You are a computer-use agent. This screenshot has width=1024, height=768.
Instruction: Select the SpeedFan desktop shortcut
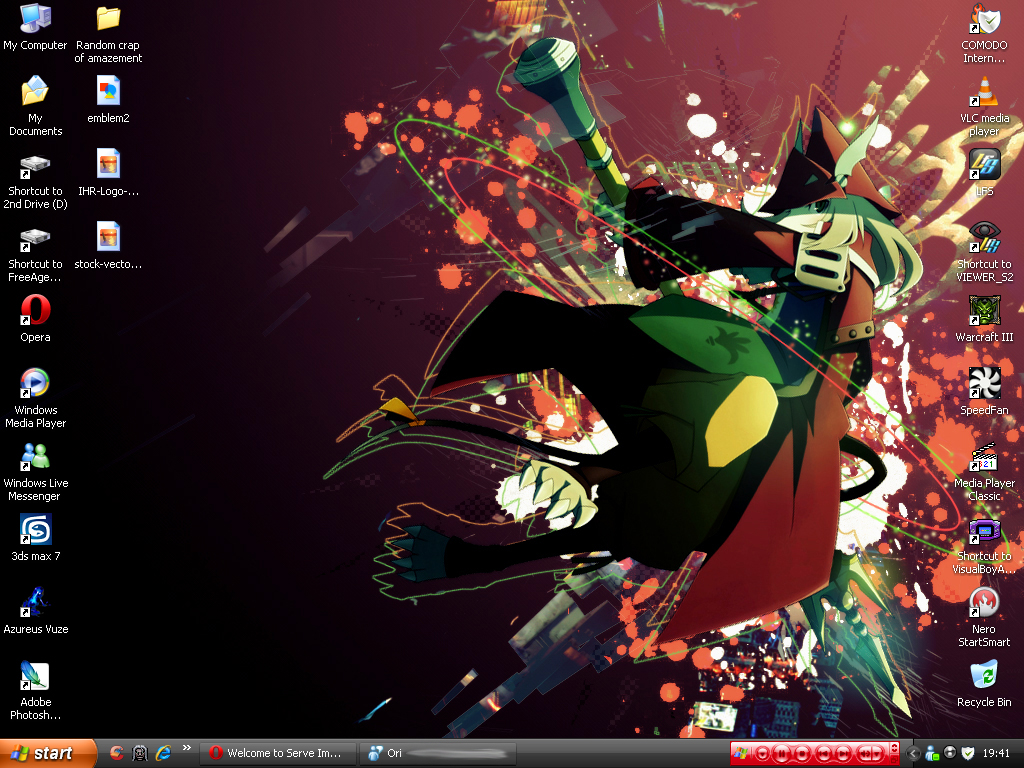tap(984, 392)
